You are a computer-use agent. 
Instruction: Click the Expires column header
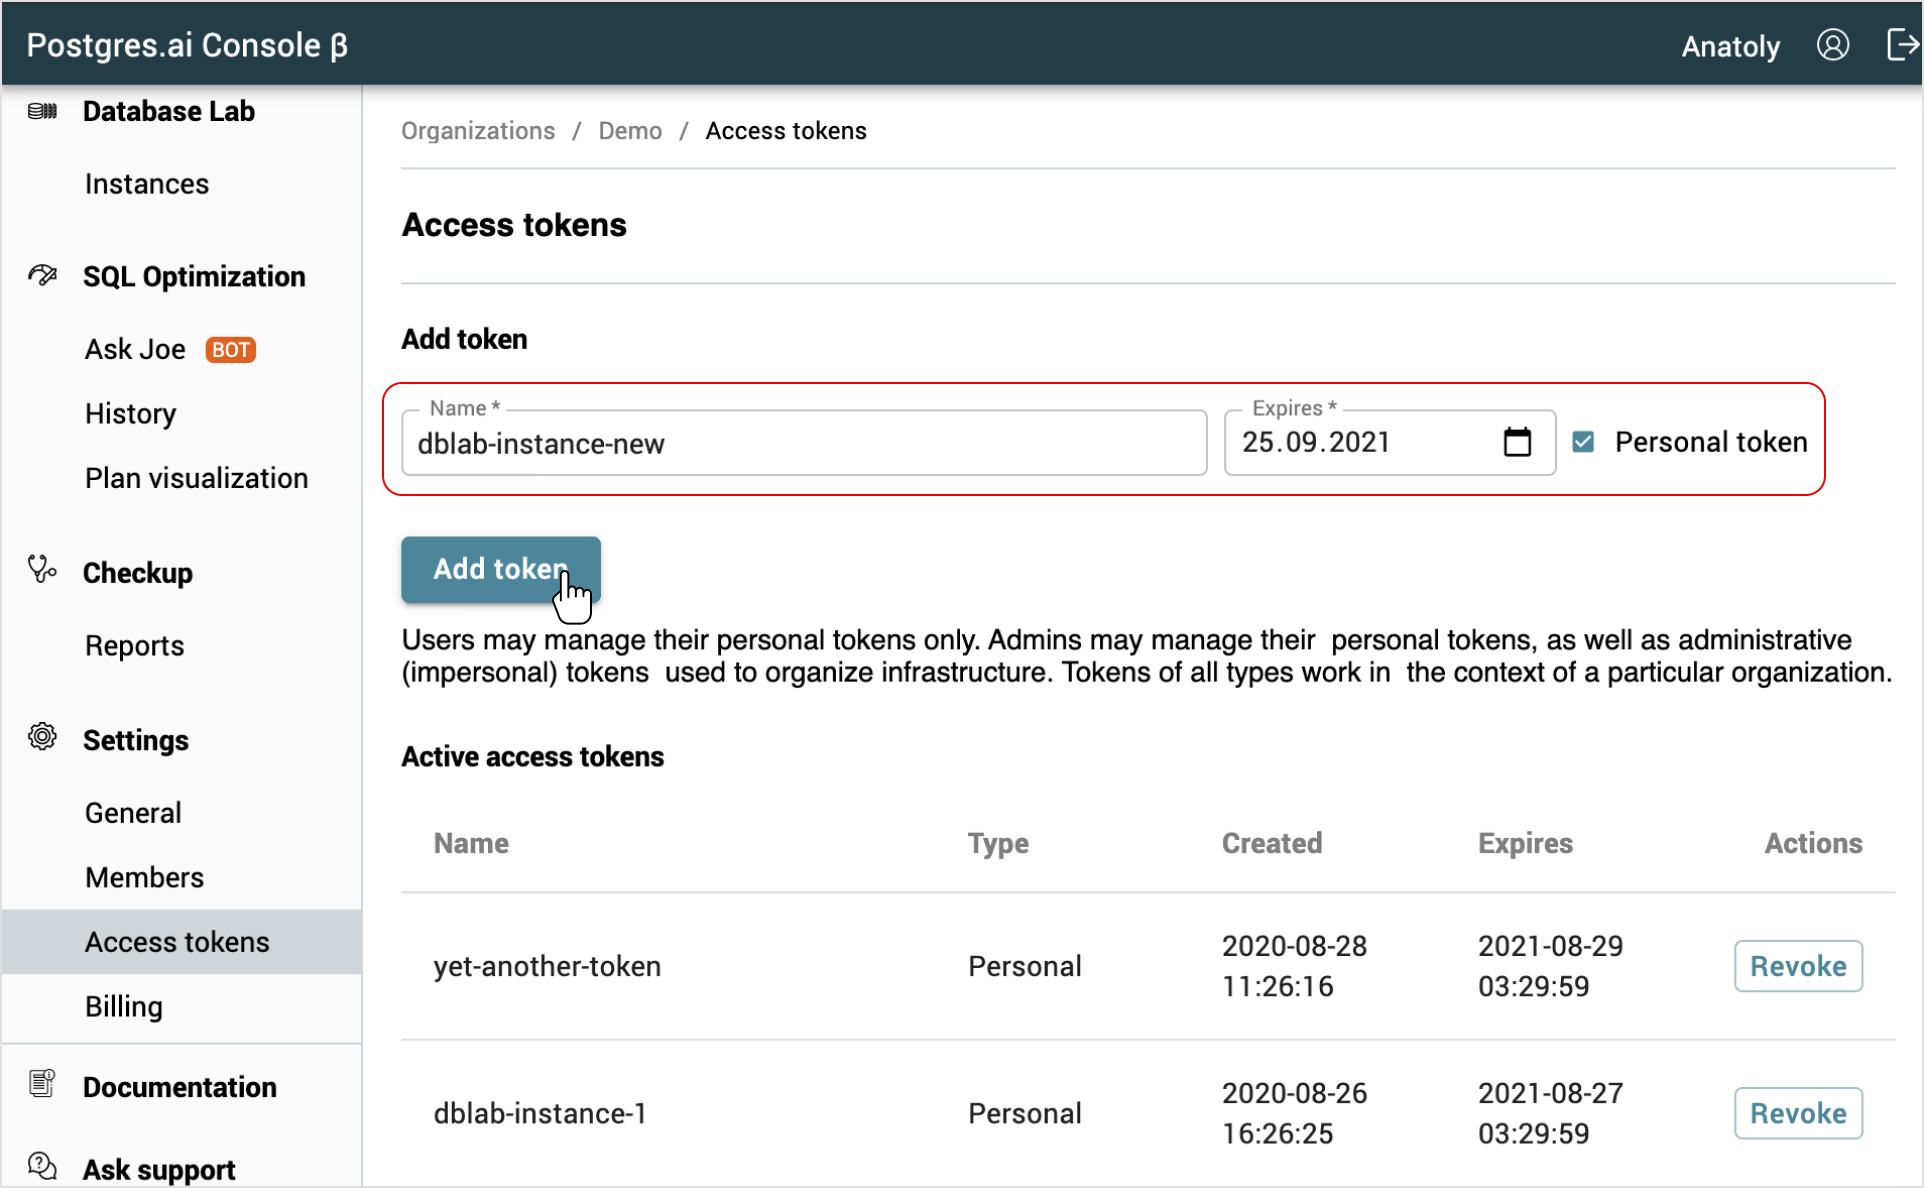1525,843
